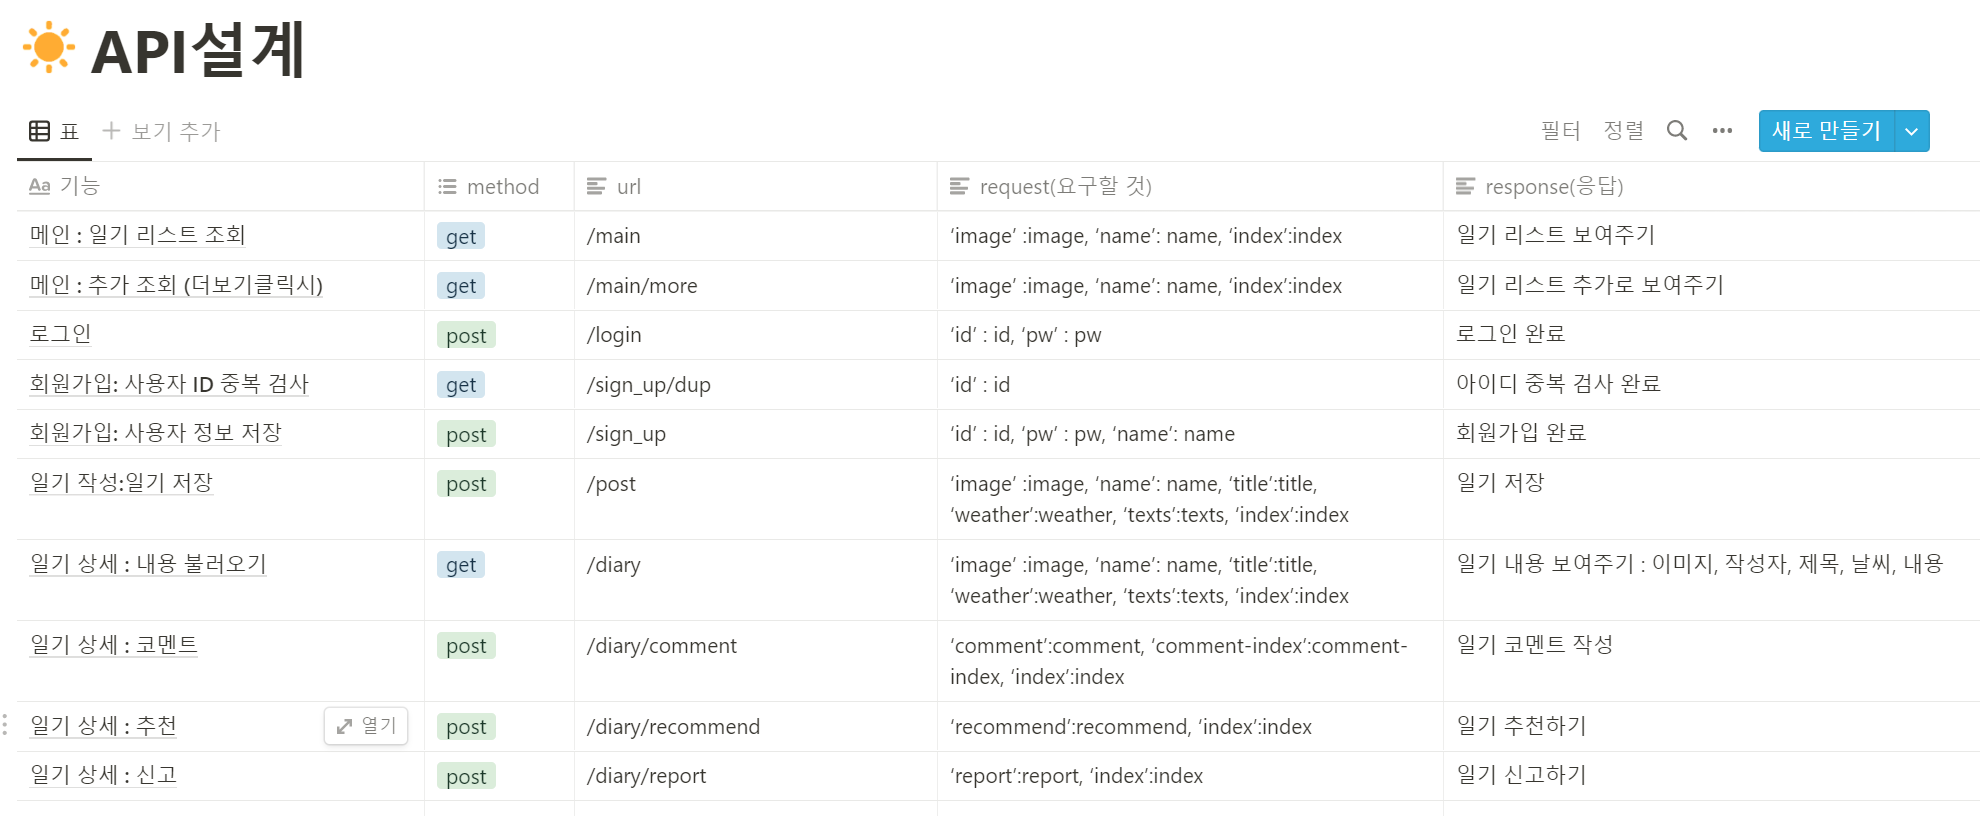Expand the 새로 만들기 dropdown arrow
Viewport: 1980px width, 816px height.
pyautogui.click(x=1912, y=131)
